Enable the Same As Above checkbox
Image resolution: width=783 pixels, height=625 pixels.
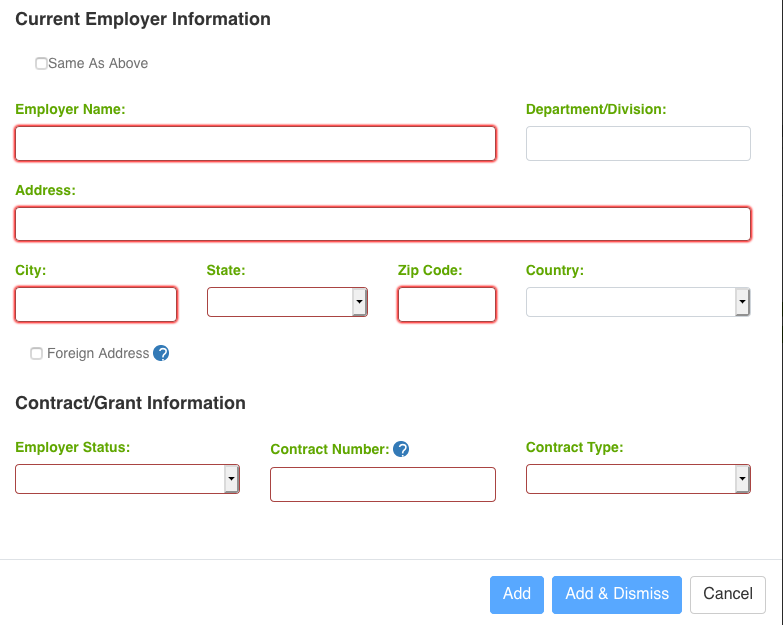[41, 63]
